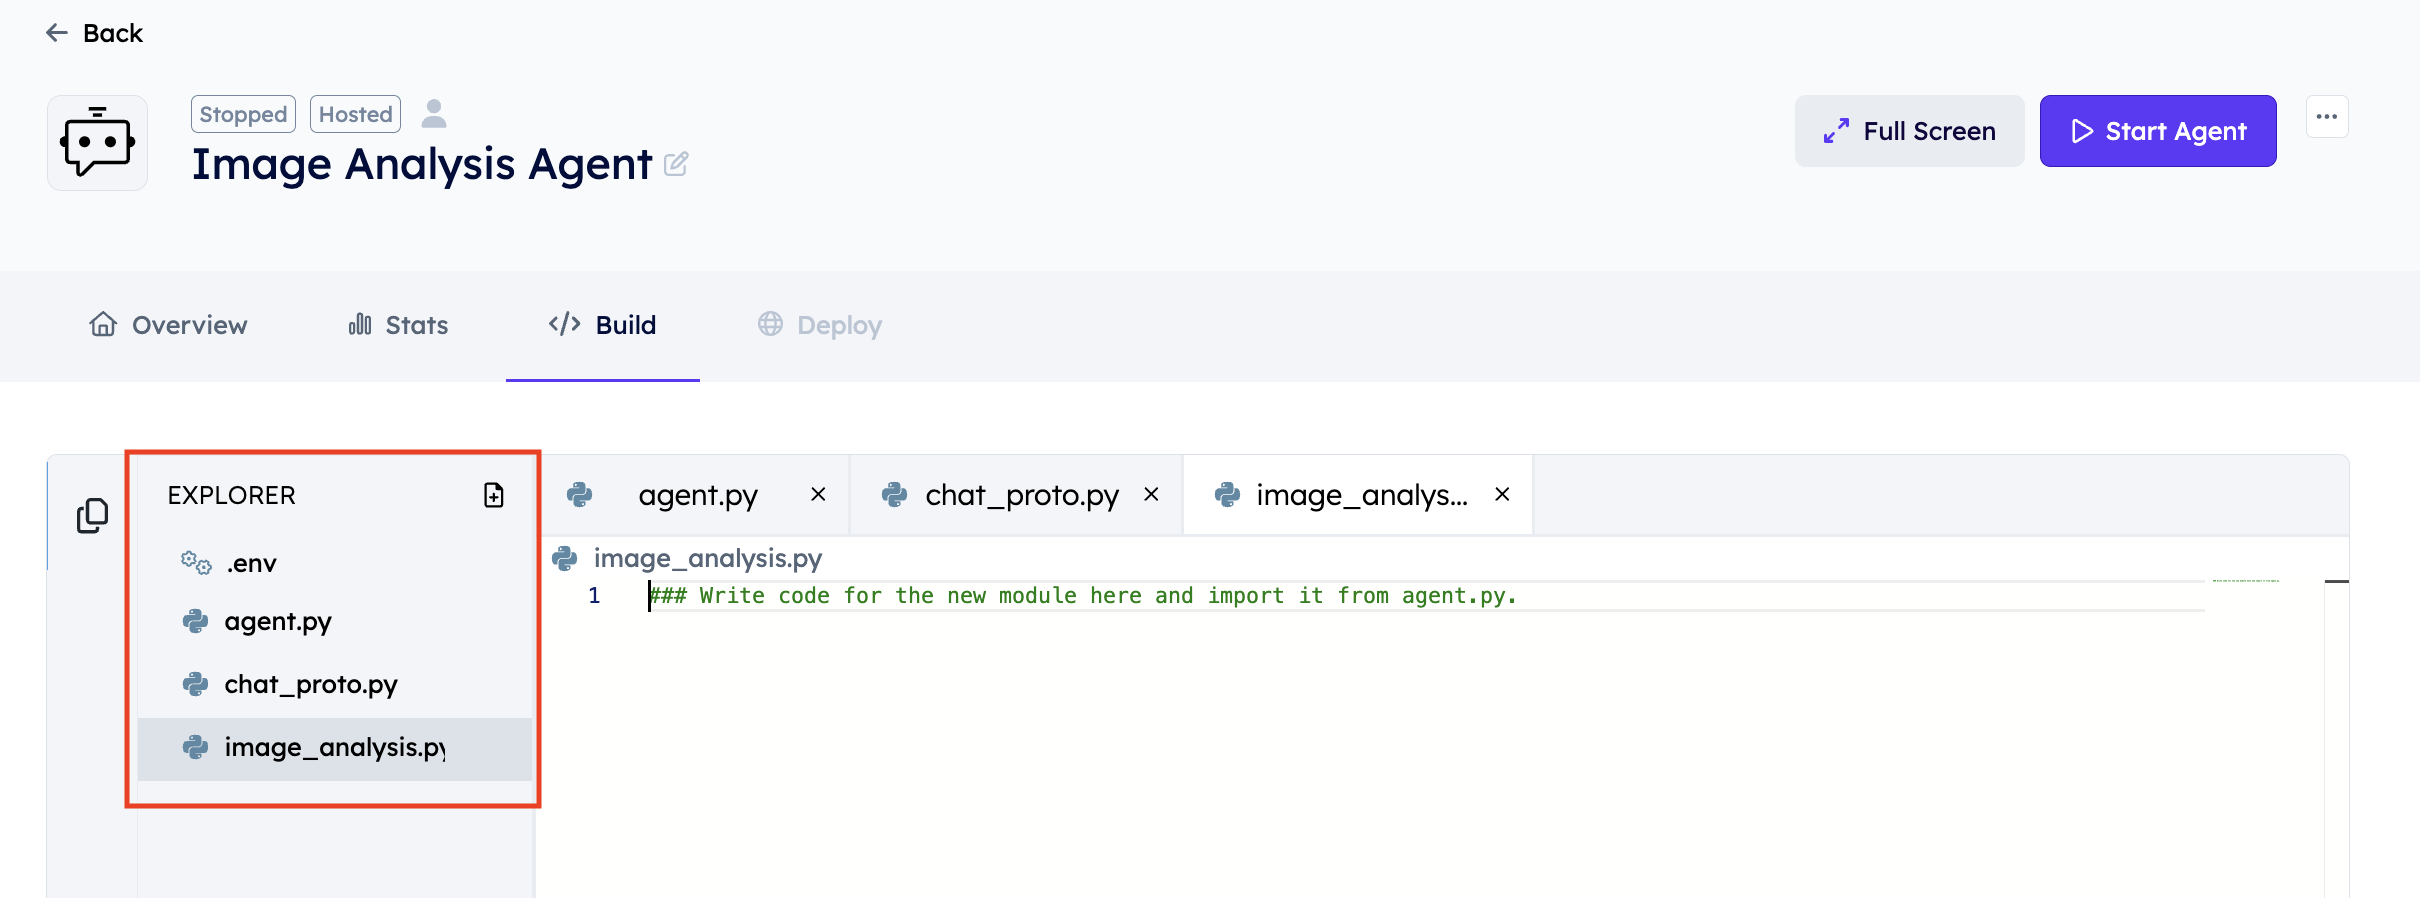
Task: Switch to the Overview tab
Action: pyautogui.click(x=168, y=325)
